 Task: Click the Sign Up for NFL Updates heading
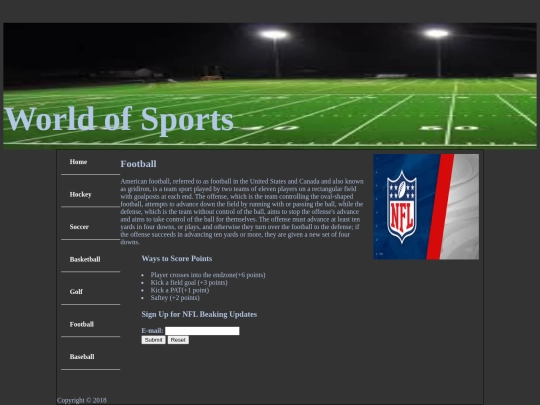pyautogui.click(x=199, y=314)
